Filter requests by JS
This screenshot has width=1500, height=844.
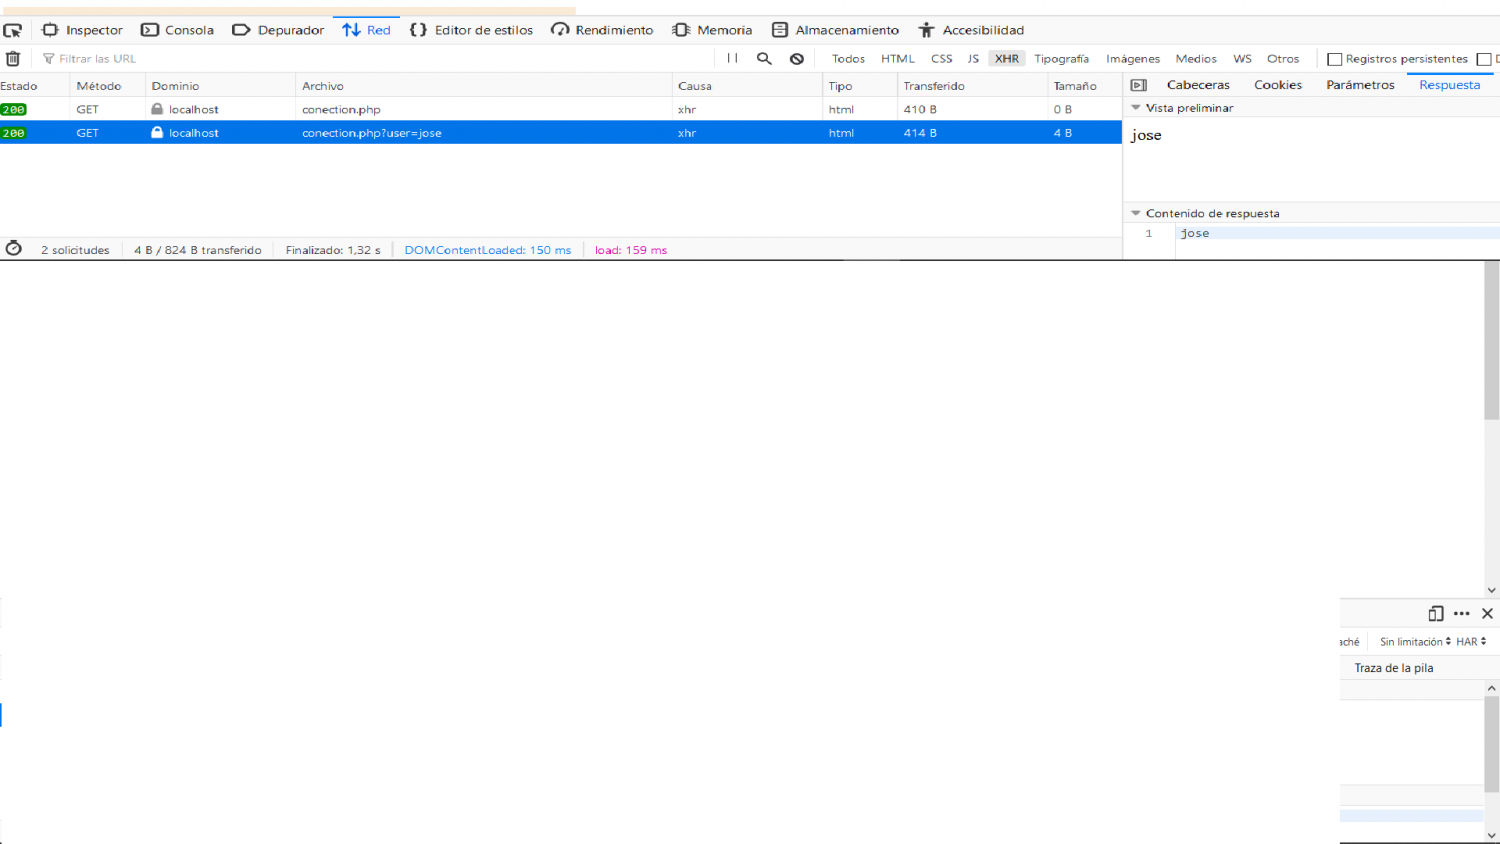[x=973, y=59]
